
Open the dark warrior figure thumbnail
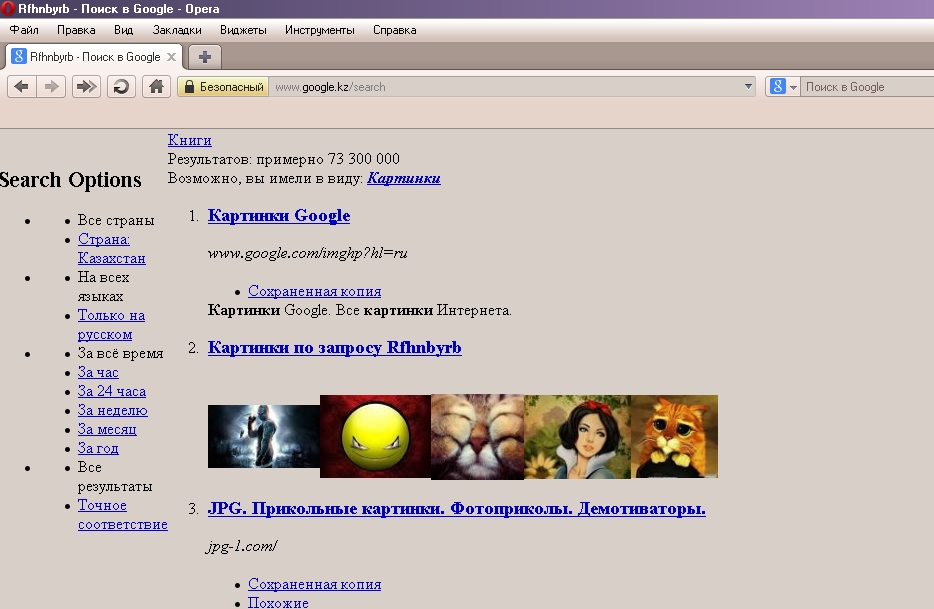(x=264, y=436)
